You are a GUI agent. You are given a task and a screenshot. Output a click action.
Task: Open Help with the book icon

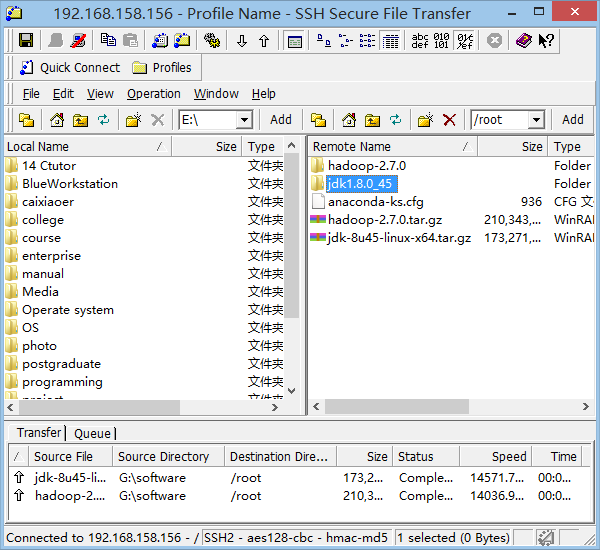(524, 41)
